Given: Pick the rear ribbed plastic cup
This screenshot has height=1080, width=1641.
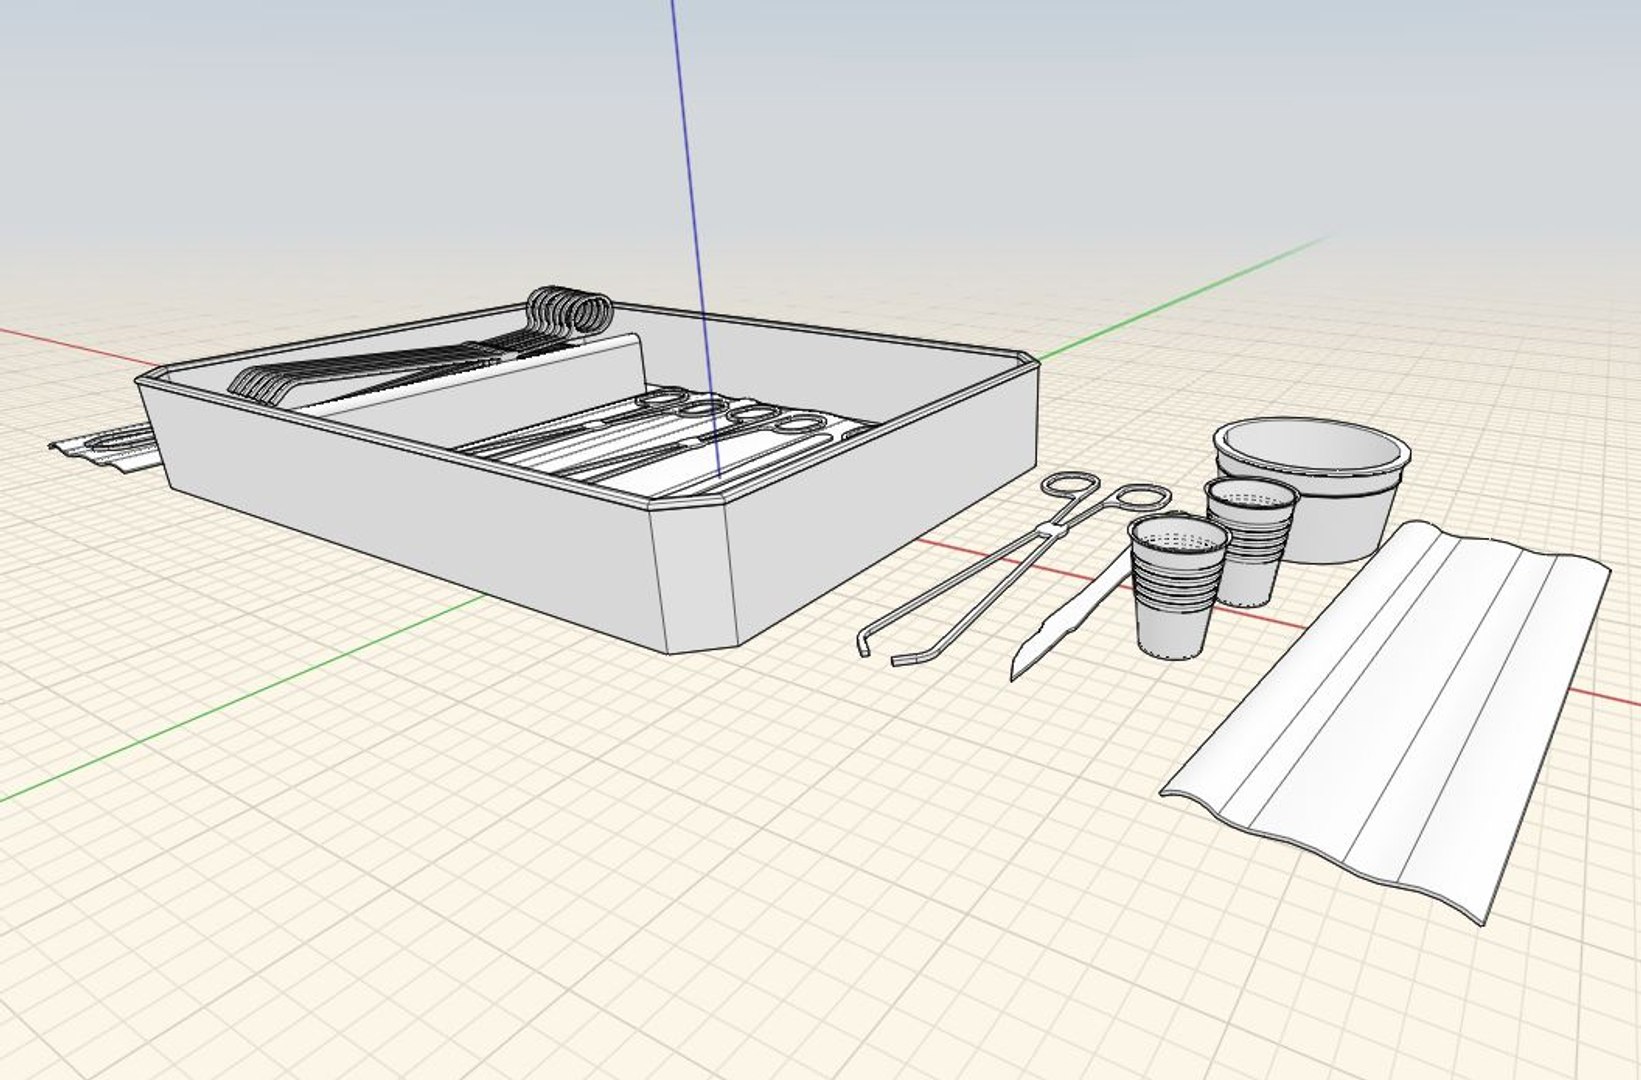Looking at the screenshot, I should click(x=1252, y=541).
